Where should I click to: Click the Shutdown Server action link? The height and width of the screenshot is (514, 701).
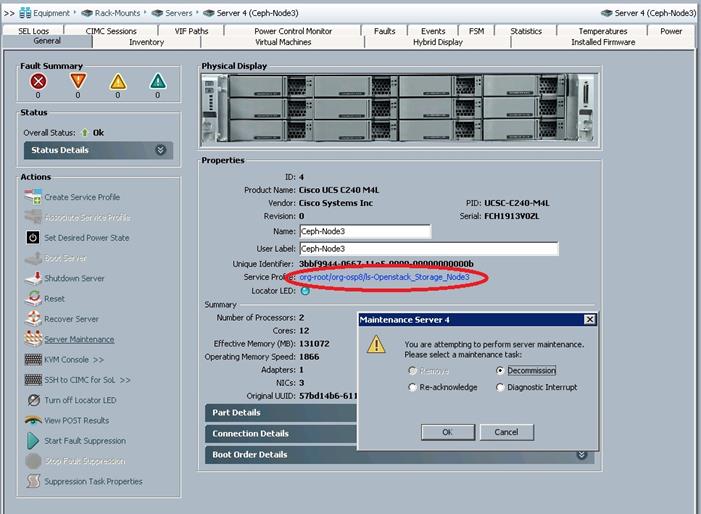pos(74,278)
